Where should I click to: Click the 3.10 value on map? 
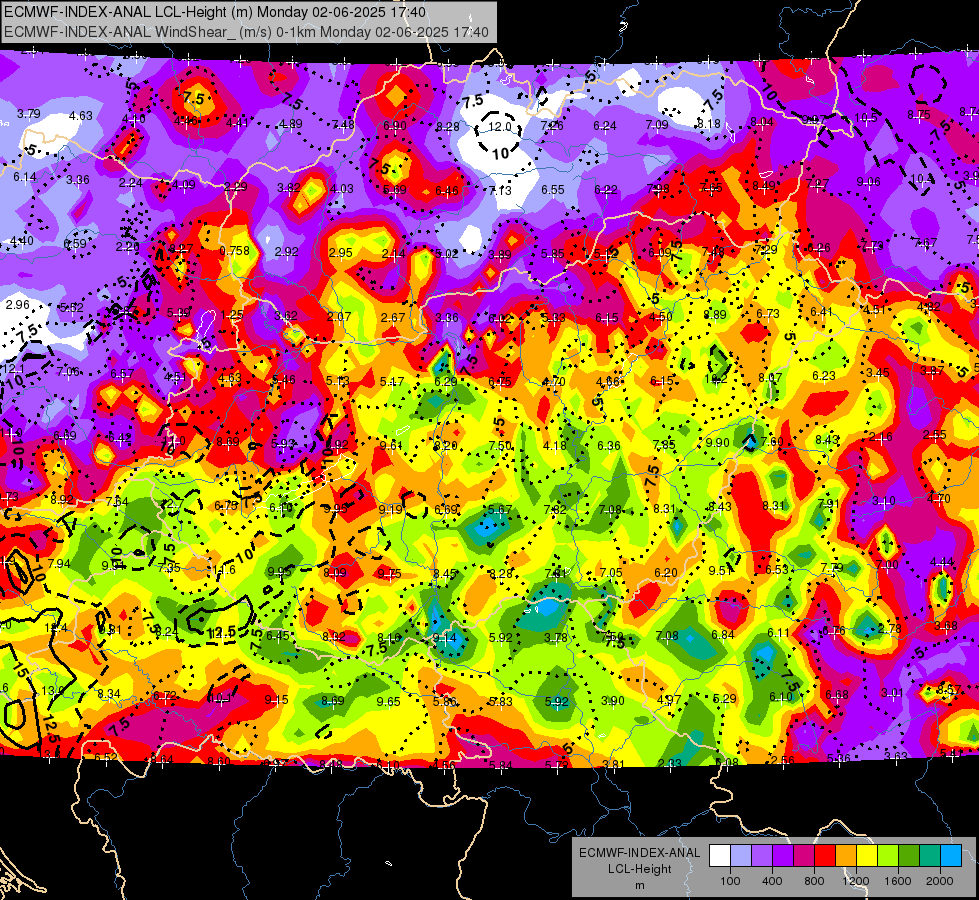click(x=883, y=501)
